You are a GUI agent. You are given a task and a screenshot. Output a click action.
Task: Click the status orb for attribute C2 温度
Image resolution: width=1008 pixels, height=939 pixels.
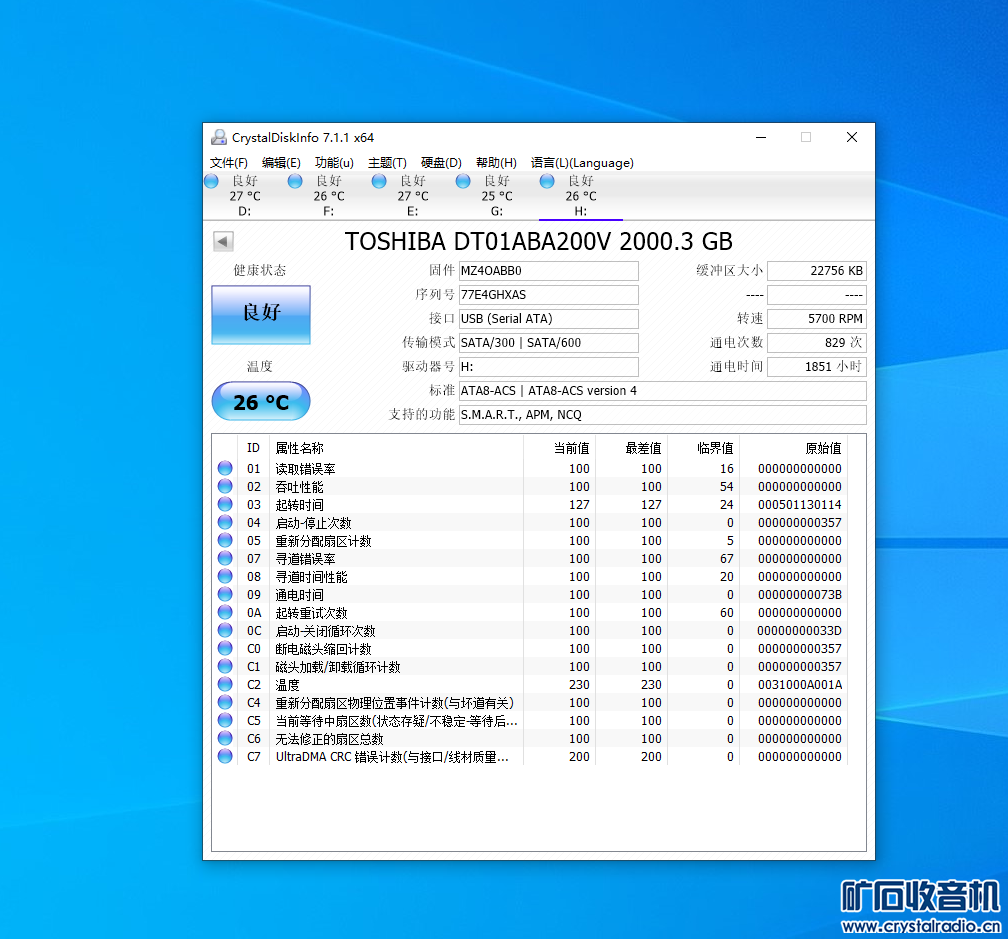[x=225, y=685]
